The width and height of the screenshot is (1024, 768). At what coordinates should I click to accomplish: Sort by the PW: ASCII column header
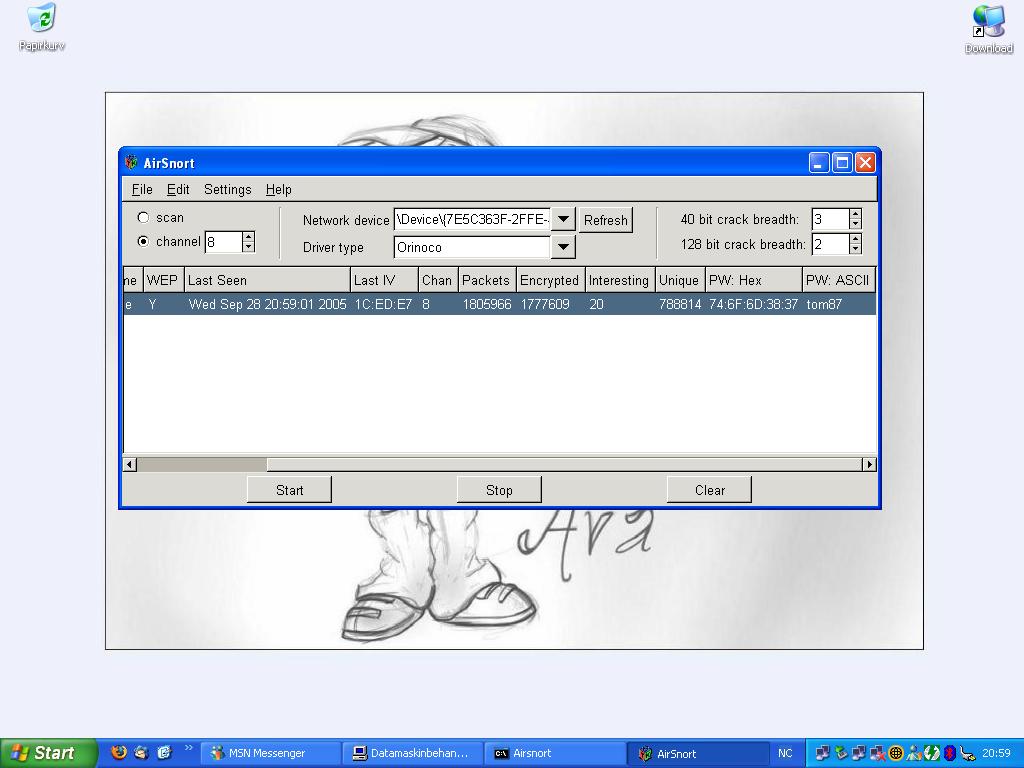click(839, 280)
